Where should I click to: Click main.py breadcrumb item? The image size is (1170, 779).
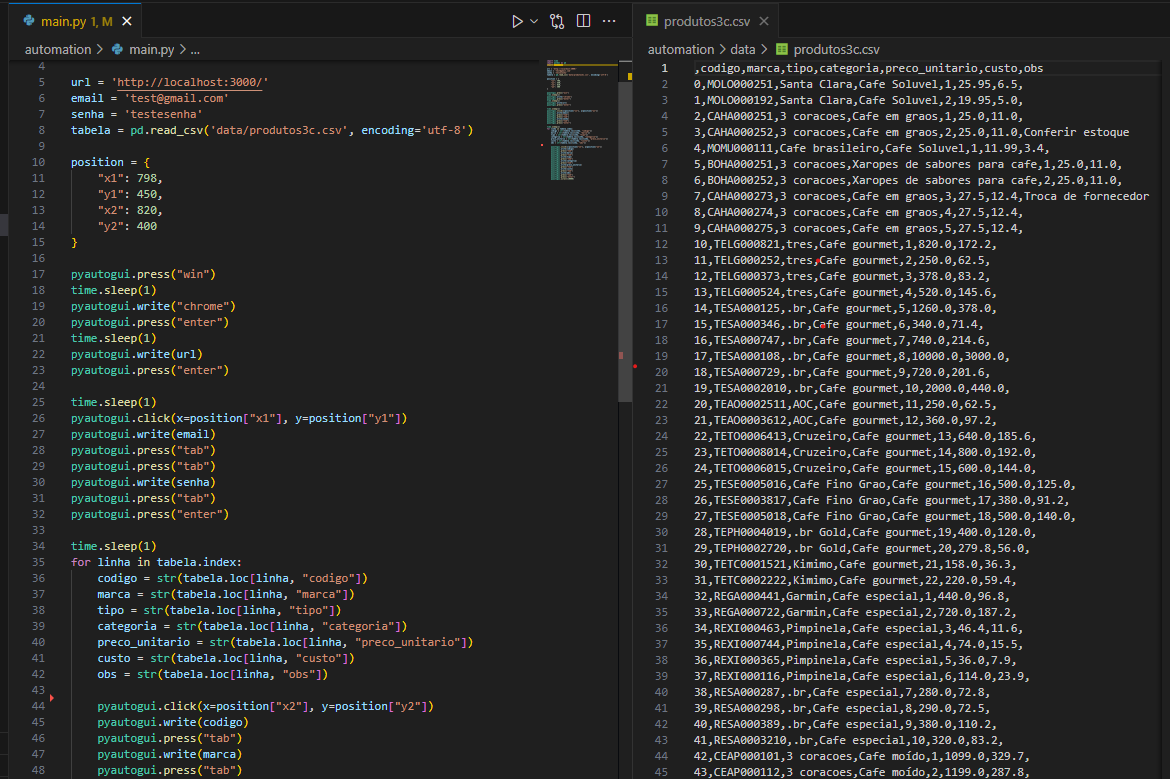click(x=151, y=49)
